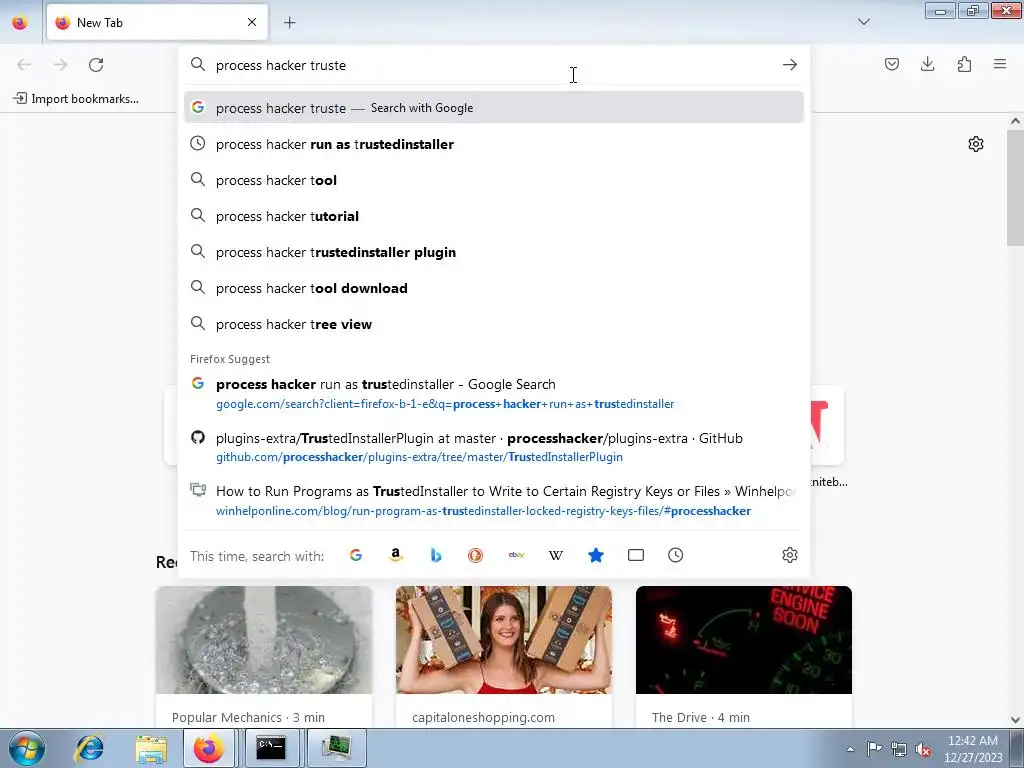Choose suggestion 'process hacker tool download'
This screenshot has height=768, width=1024.
pyautogui.click(x=494, y=288)
